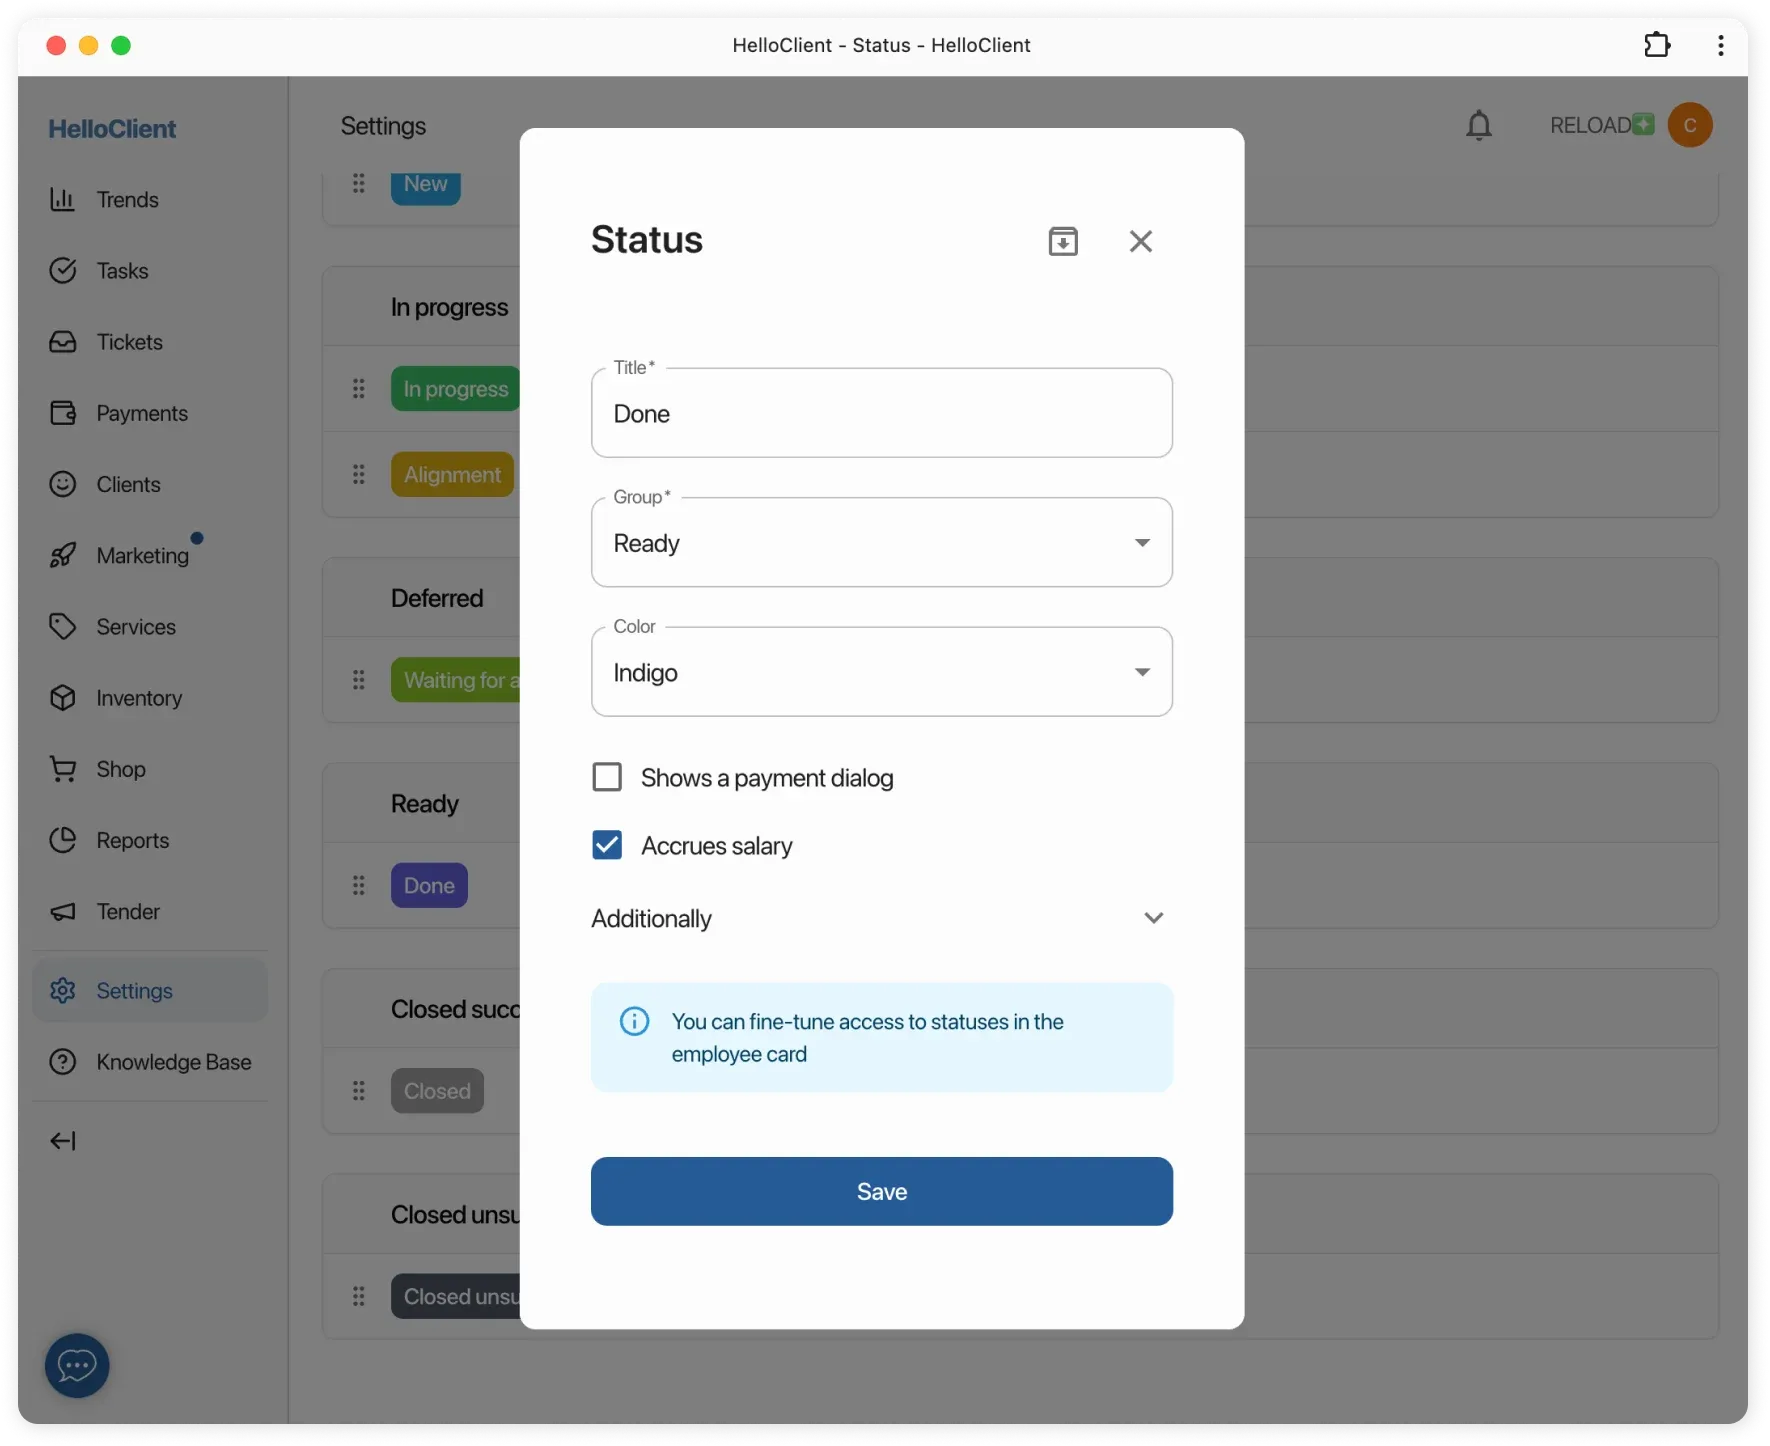Disable Accrues salary

607,845
